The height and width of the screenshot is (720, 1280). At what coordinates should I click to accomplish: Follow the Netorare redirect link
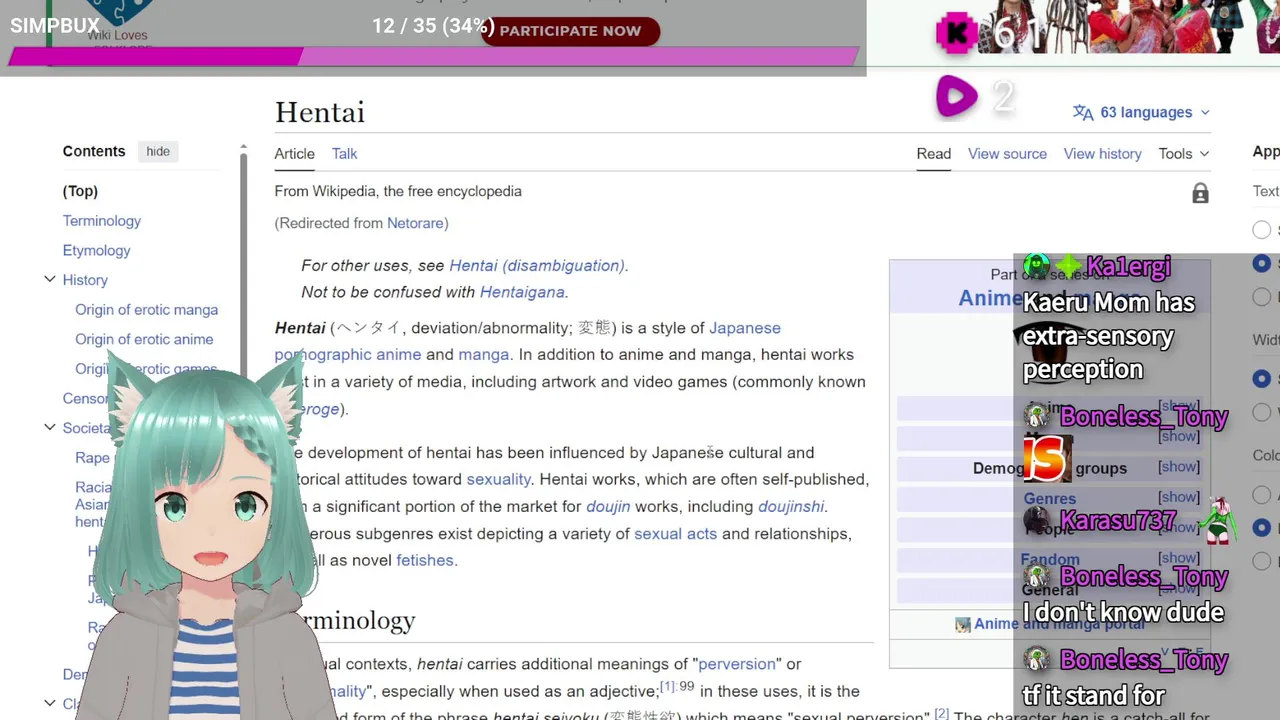(x=415, y=223)
